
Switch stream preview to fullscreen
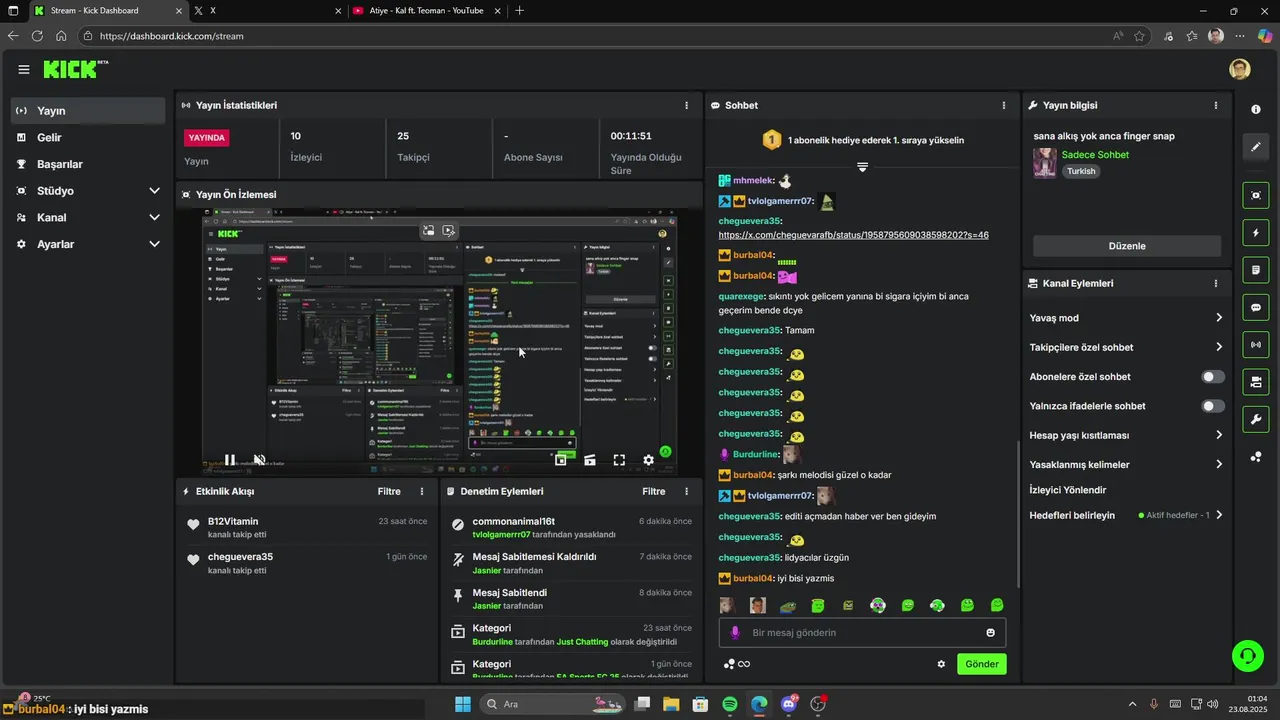pos(619,460)
